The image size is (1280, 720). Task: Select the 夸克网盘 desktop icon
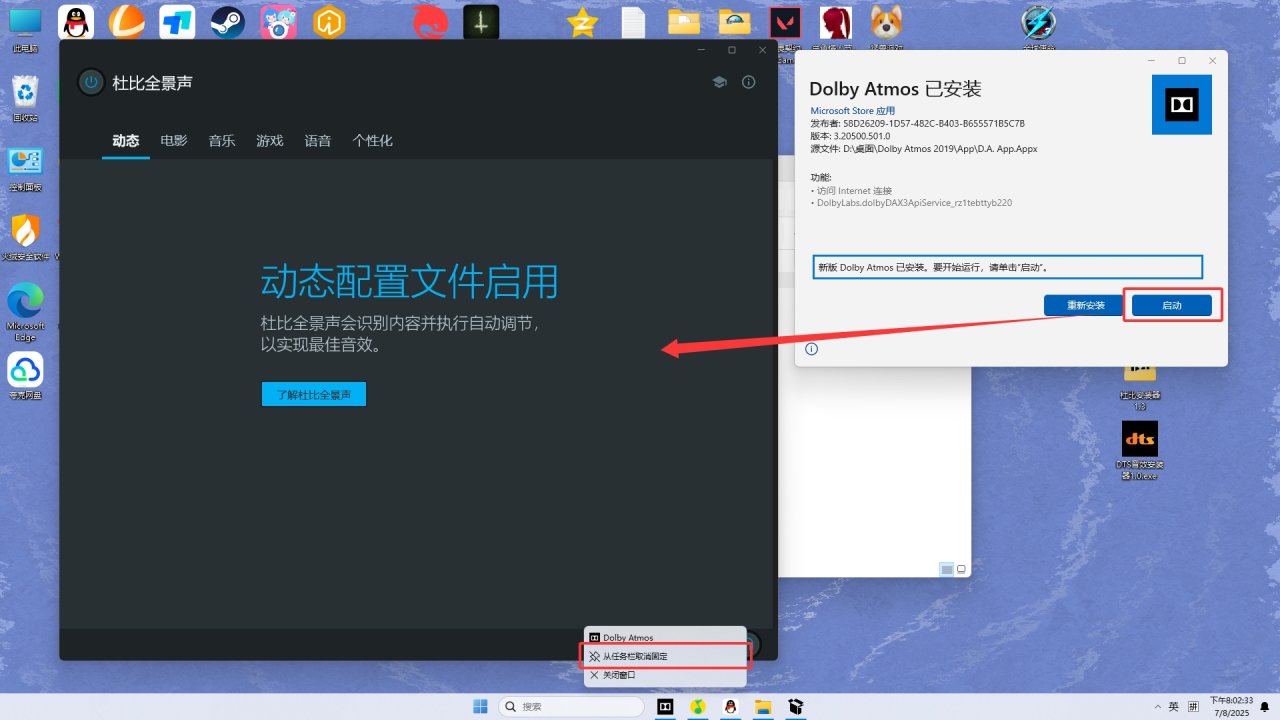[25, 377]
